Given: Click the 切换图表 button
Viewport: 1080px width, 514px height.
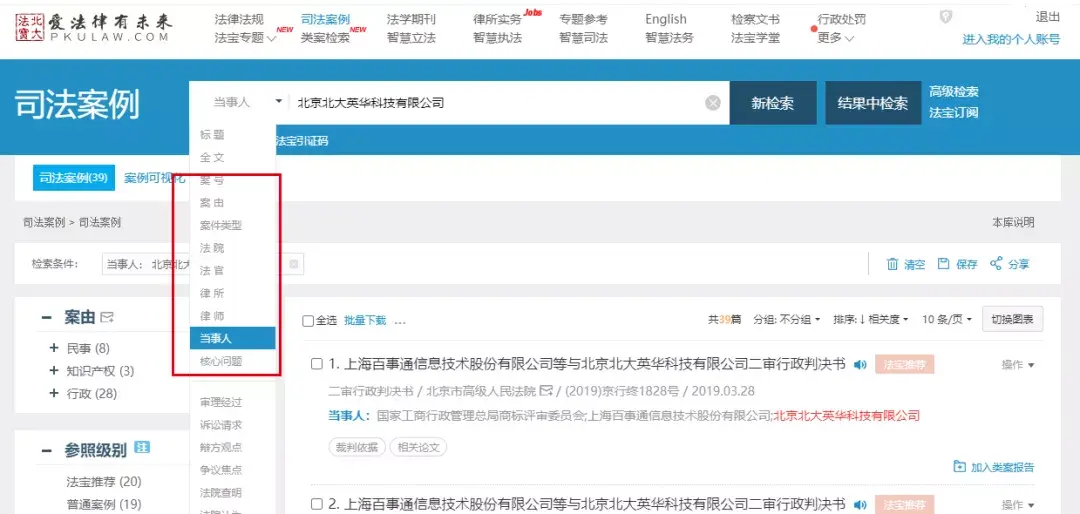Looking at the screenshot, I should (1012, 320).
